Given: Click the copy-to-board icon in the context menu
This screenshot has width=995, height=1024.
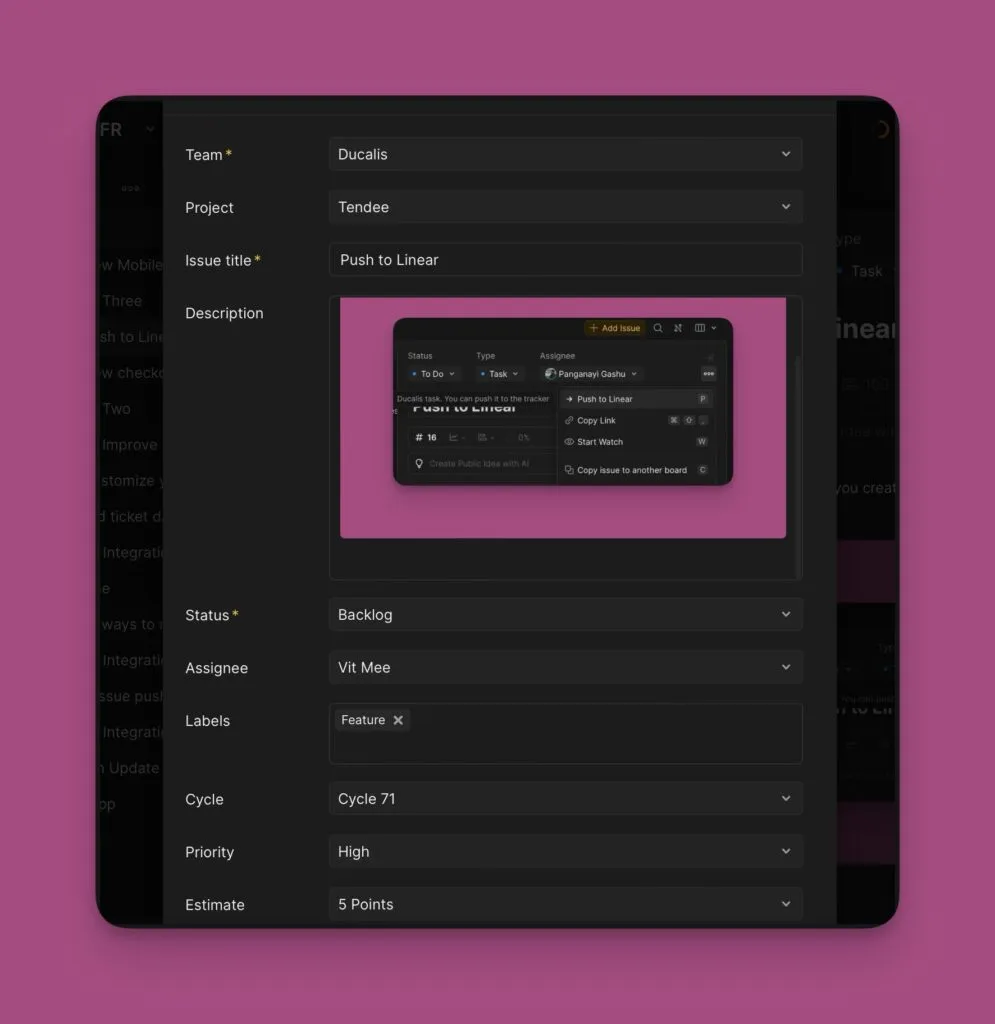Looking at the screenshot, I should [x=569, y=471].
